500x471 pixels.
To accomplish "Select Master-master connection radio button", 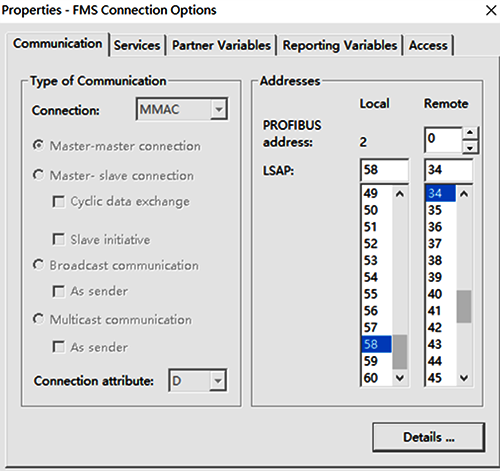I will 38,146.
